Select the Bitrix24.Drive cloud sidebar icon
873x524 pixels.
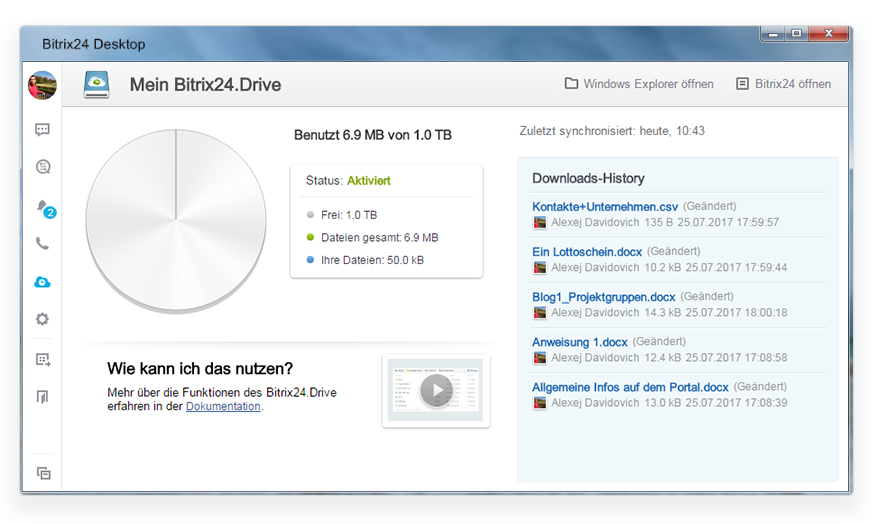coord(42,282)
